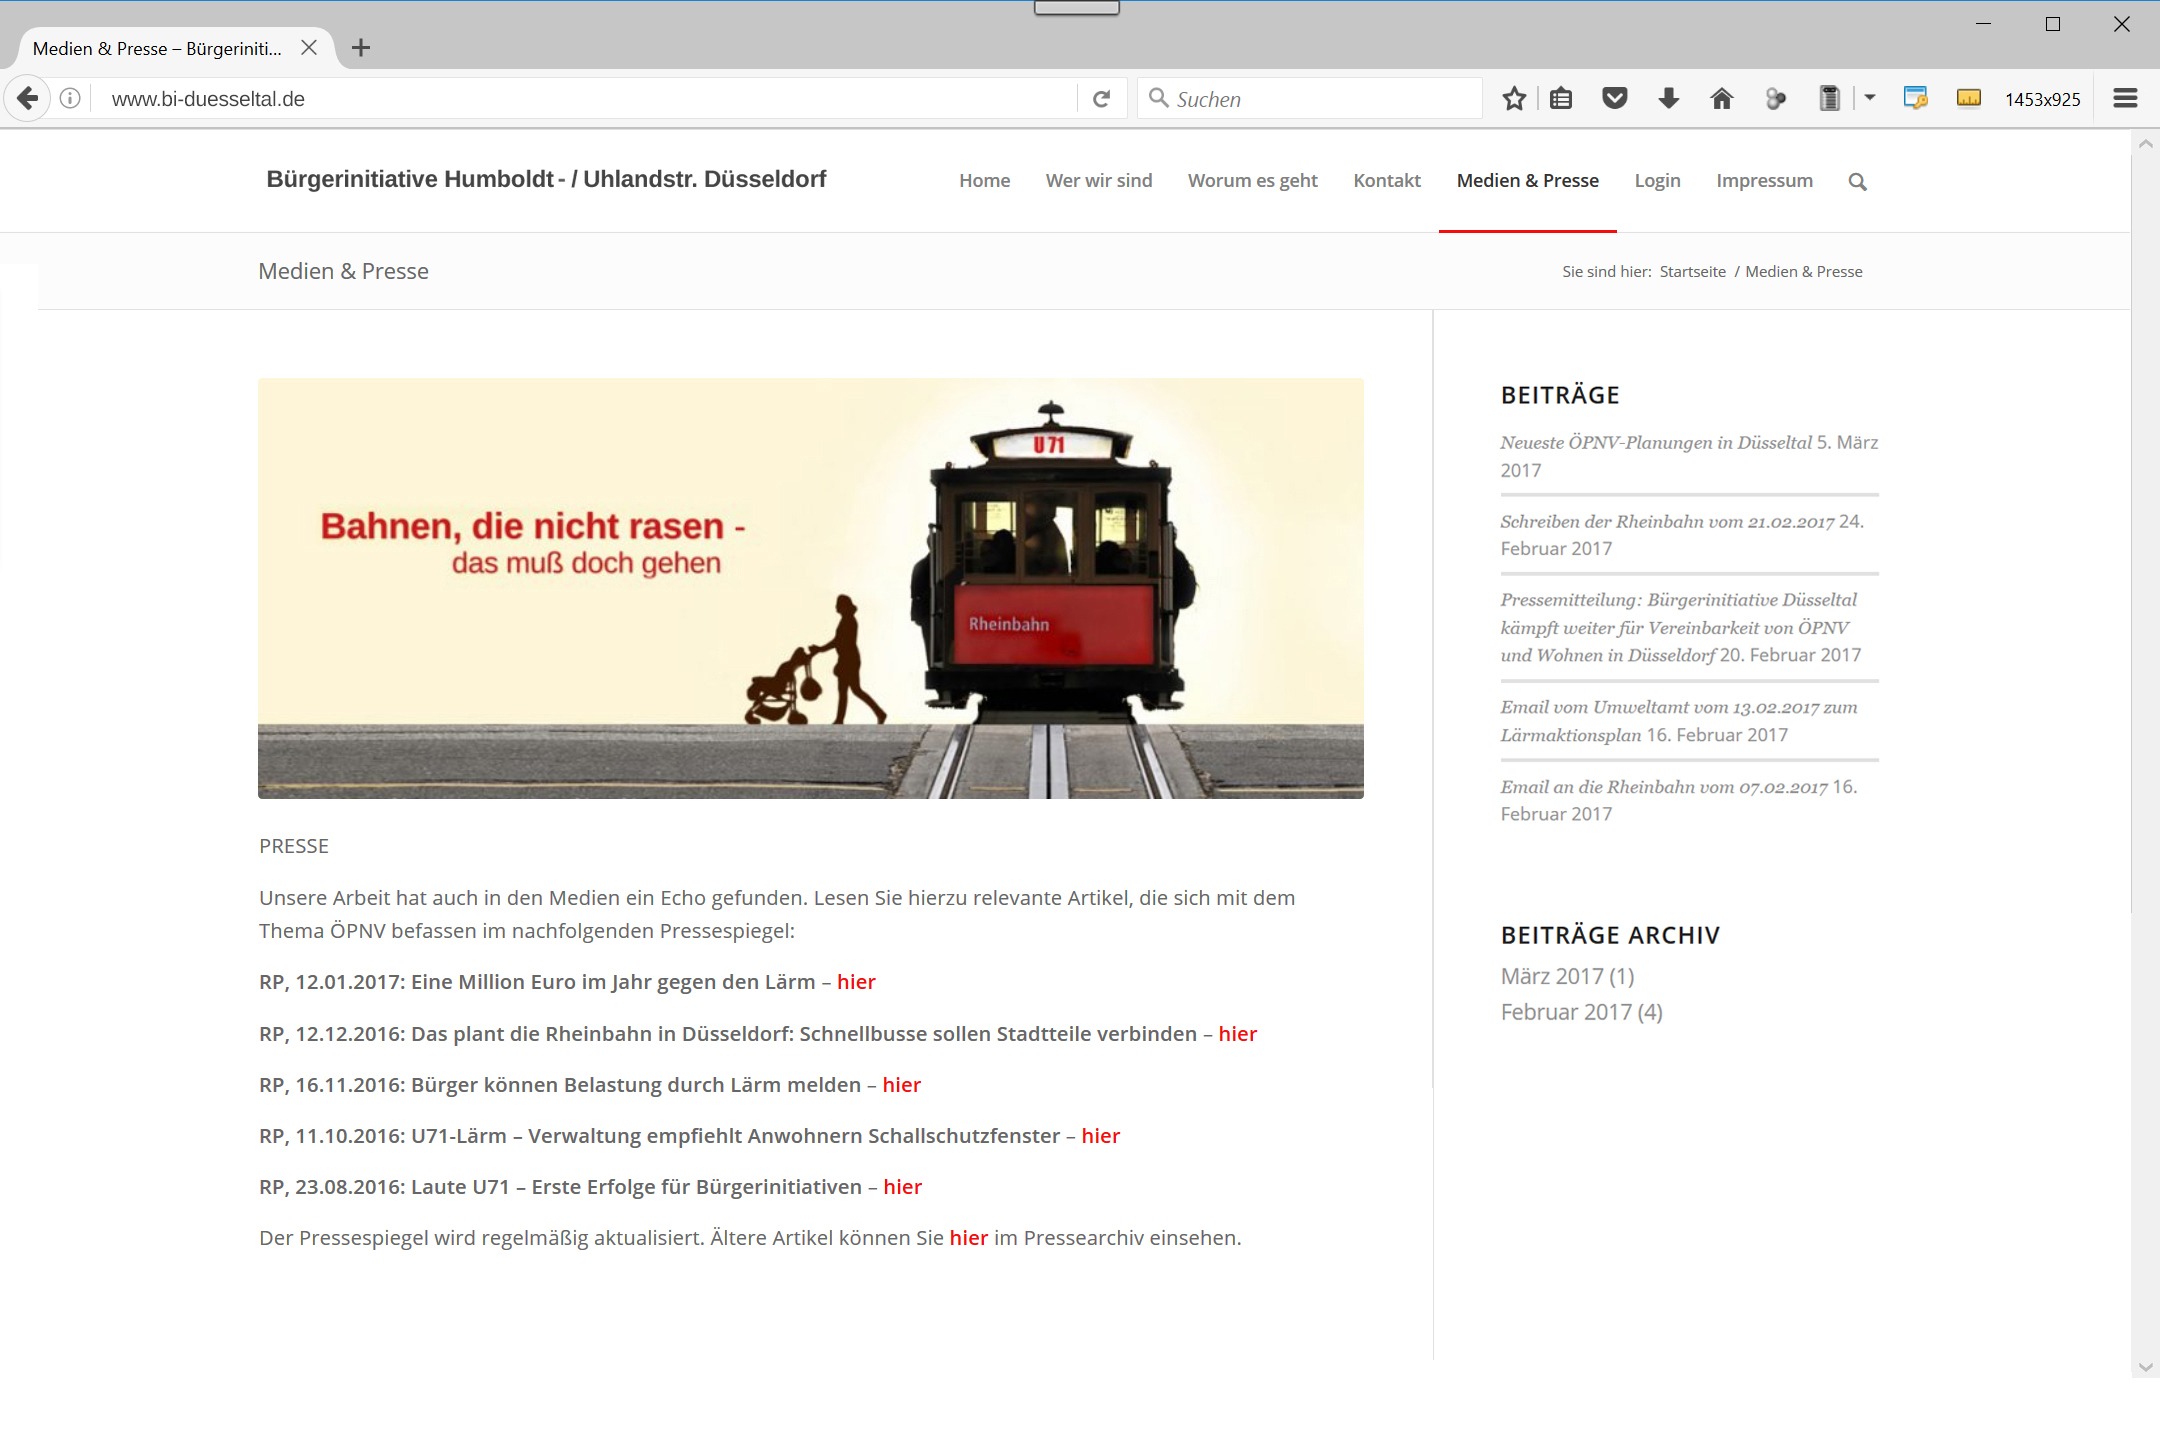Image resolution: width=2160 pixels, height=1440 pixels.
Task: Follow the Startseite breadcrumb link
Action: click(x=1692, y=271)
